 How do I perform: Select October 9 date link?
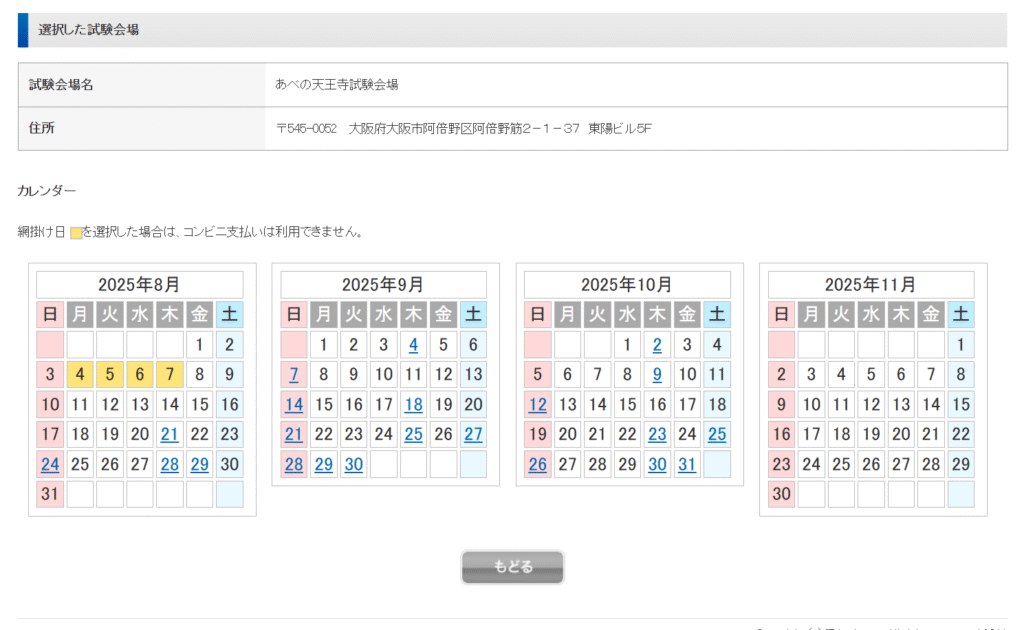[657, 375]
